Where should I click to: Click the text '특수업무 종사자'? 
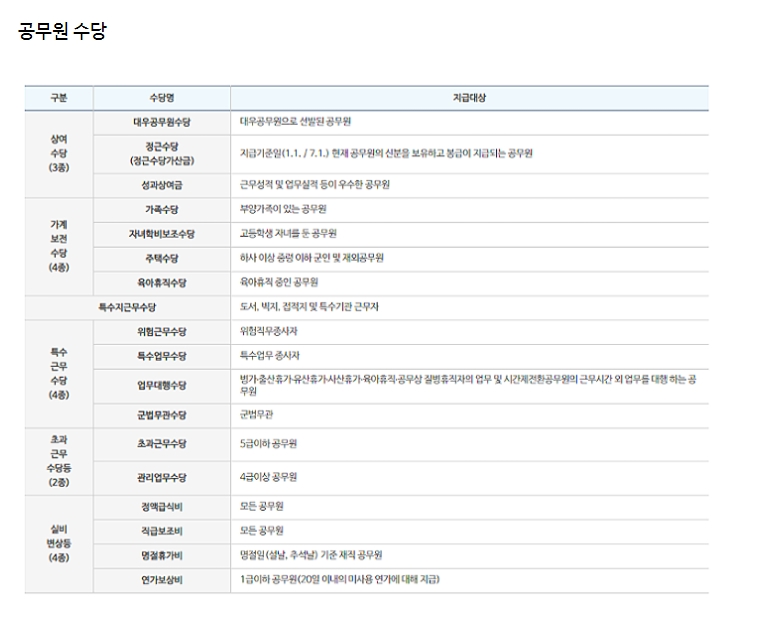pyautogui.click(x=270, y=356)
